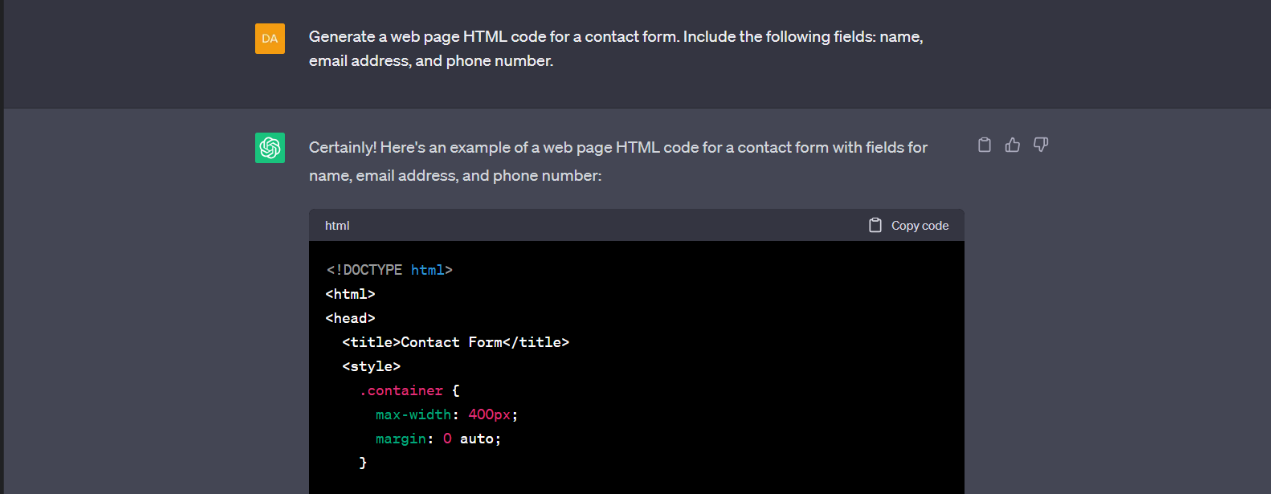Click the <head> tag in the code
The image size is (1271, 494).
351,318
